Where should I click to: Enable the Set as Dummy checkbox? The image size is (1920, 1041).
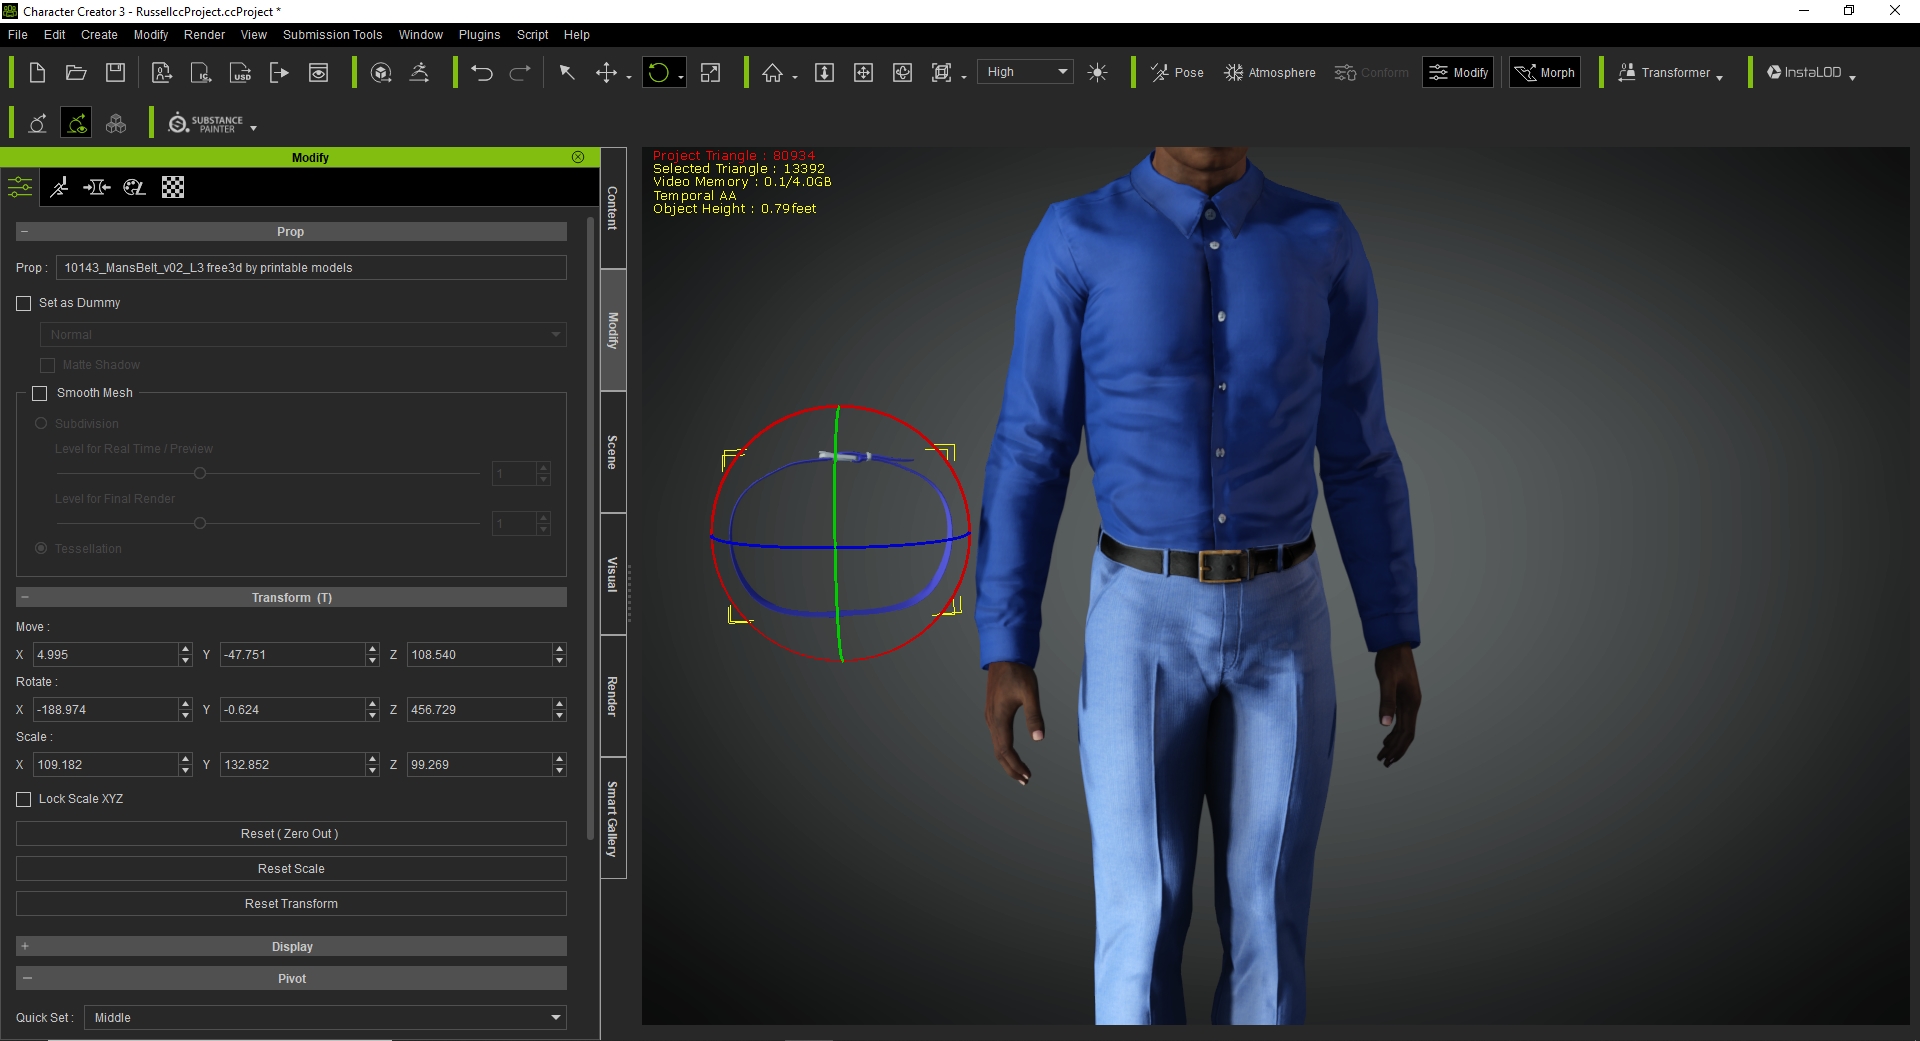(x=24, y=303)
